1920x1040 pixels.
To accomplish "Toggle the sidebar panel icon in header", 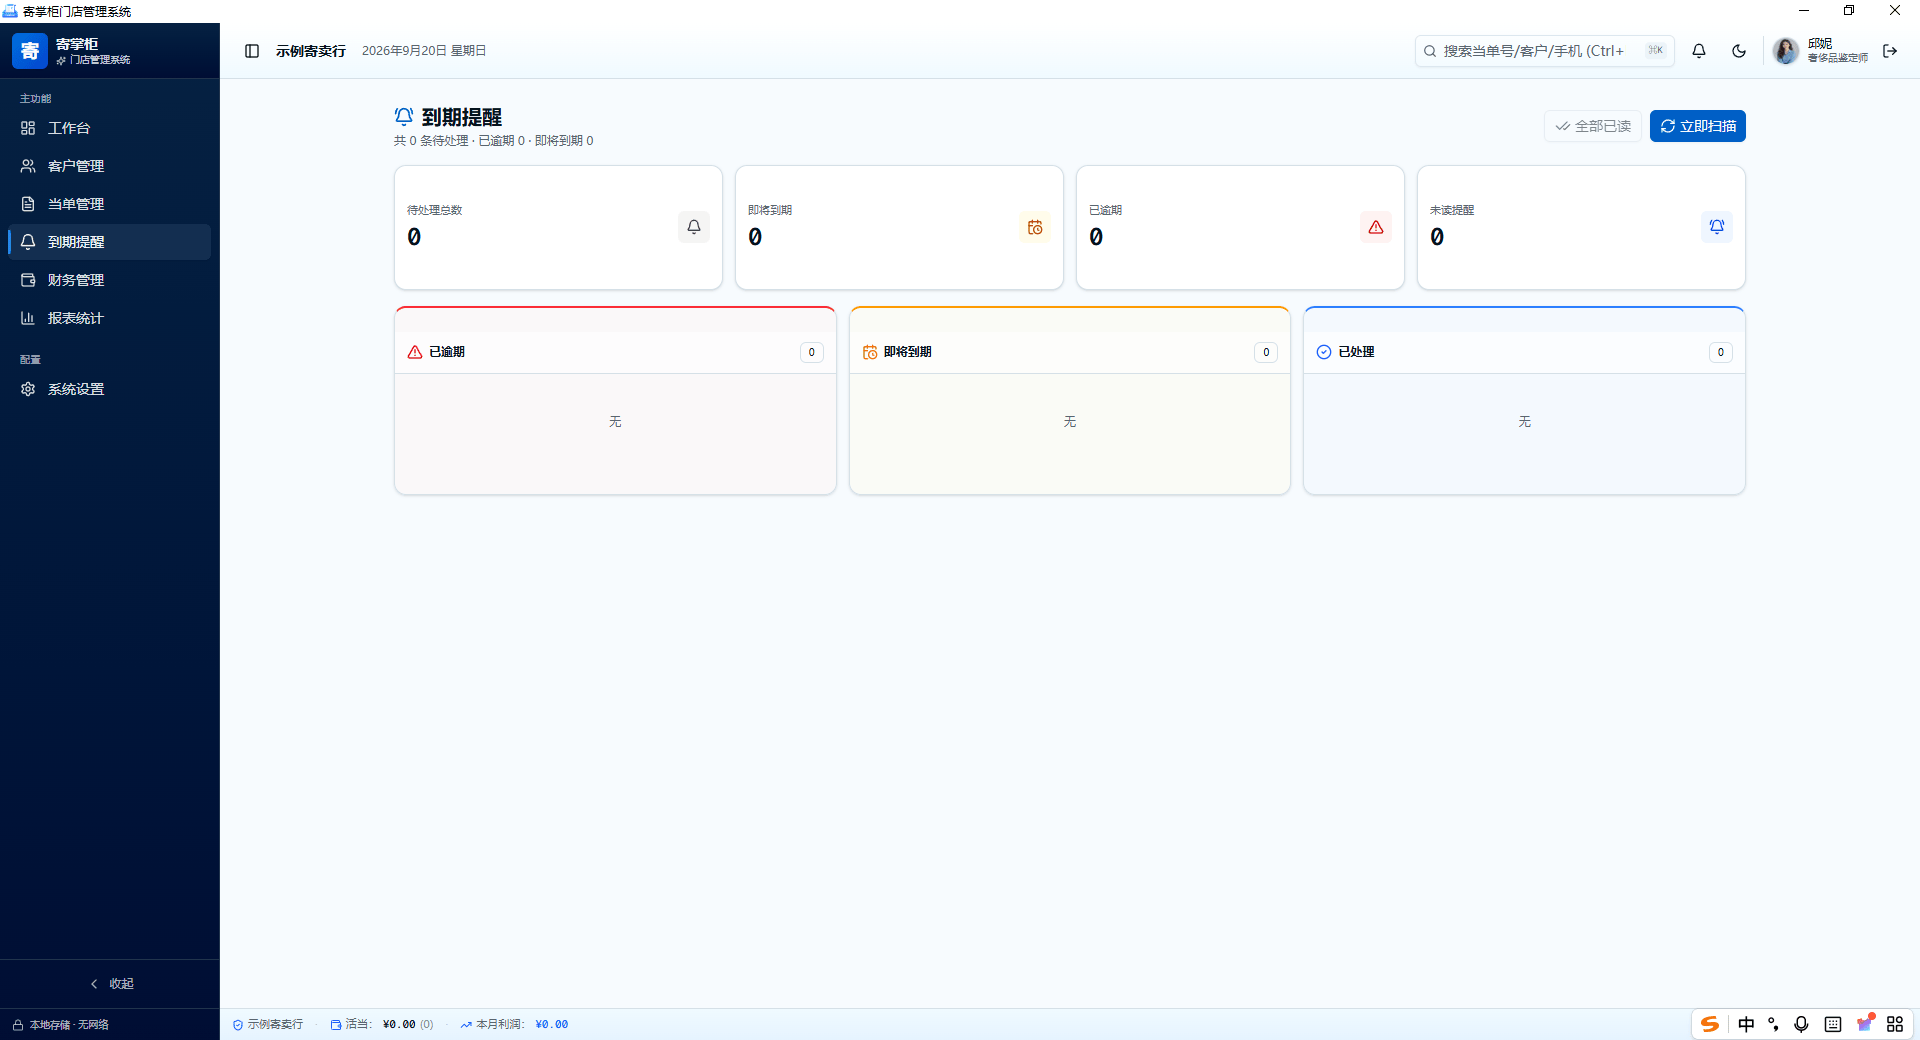I will 252,51.
